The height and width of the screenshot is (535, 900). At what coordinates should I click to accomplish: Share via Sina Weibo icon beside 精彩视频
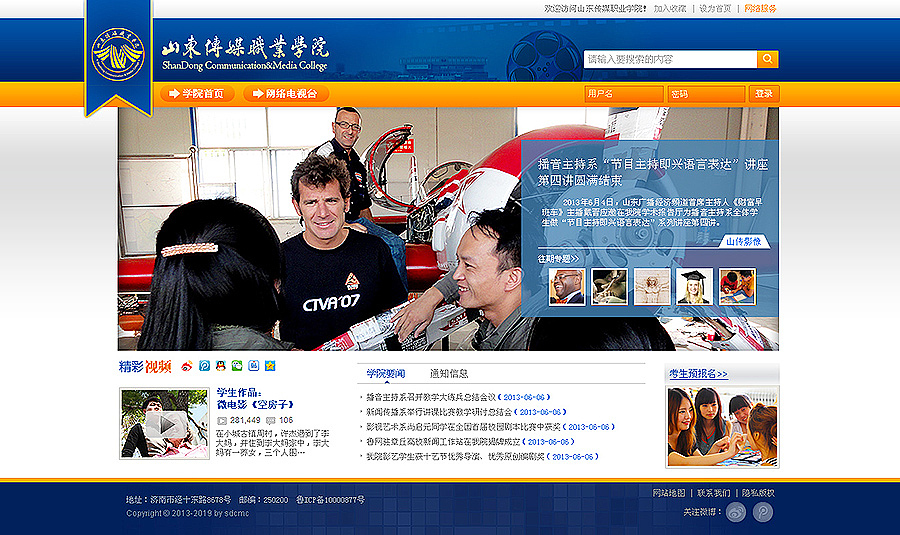187,366
